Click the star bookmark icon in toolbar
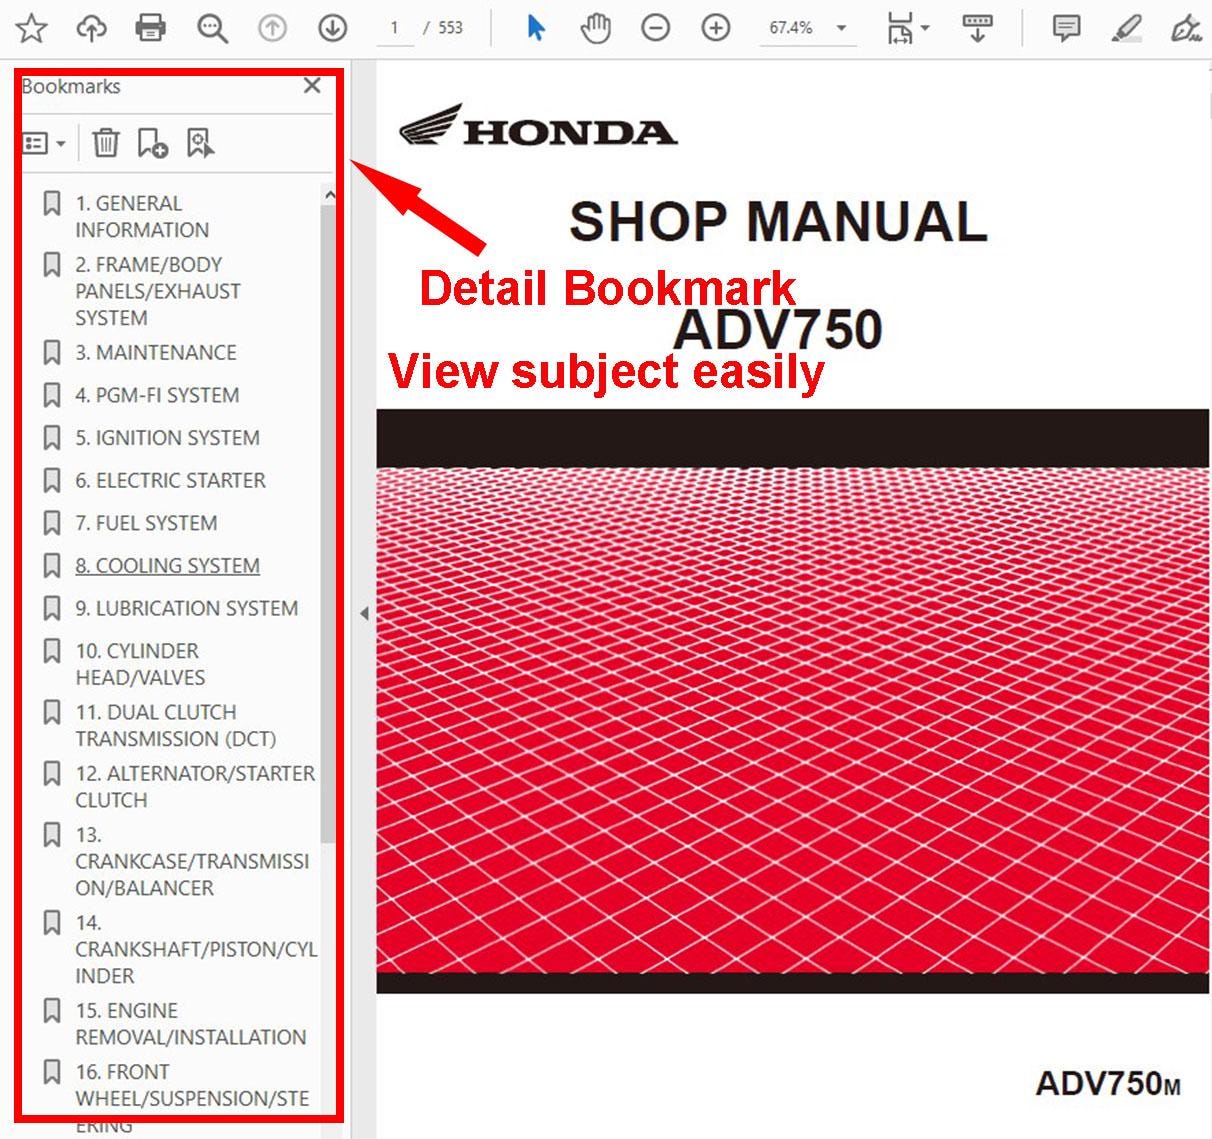 click(32, 28)
